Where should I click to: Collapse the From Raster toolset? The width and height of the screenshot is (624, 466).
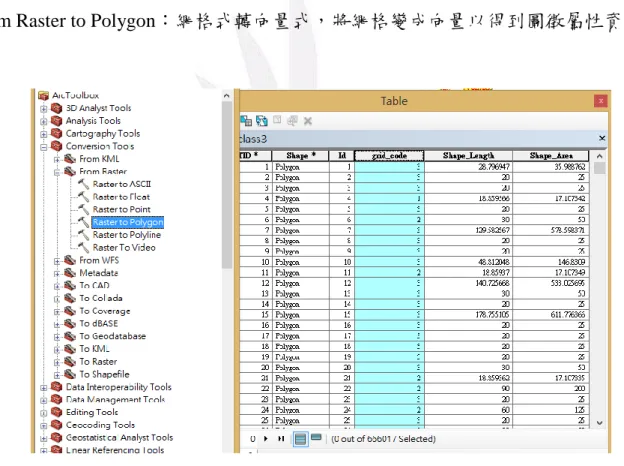click(x=57, y=172)
